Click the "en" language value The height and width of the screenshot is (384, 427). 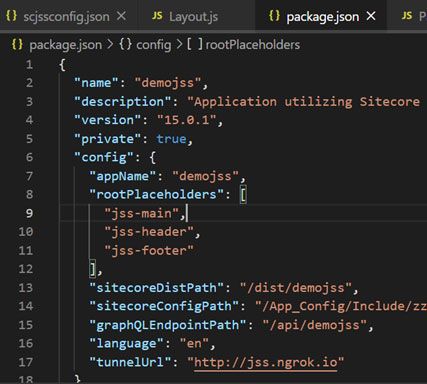click(x=194, y=343)
